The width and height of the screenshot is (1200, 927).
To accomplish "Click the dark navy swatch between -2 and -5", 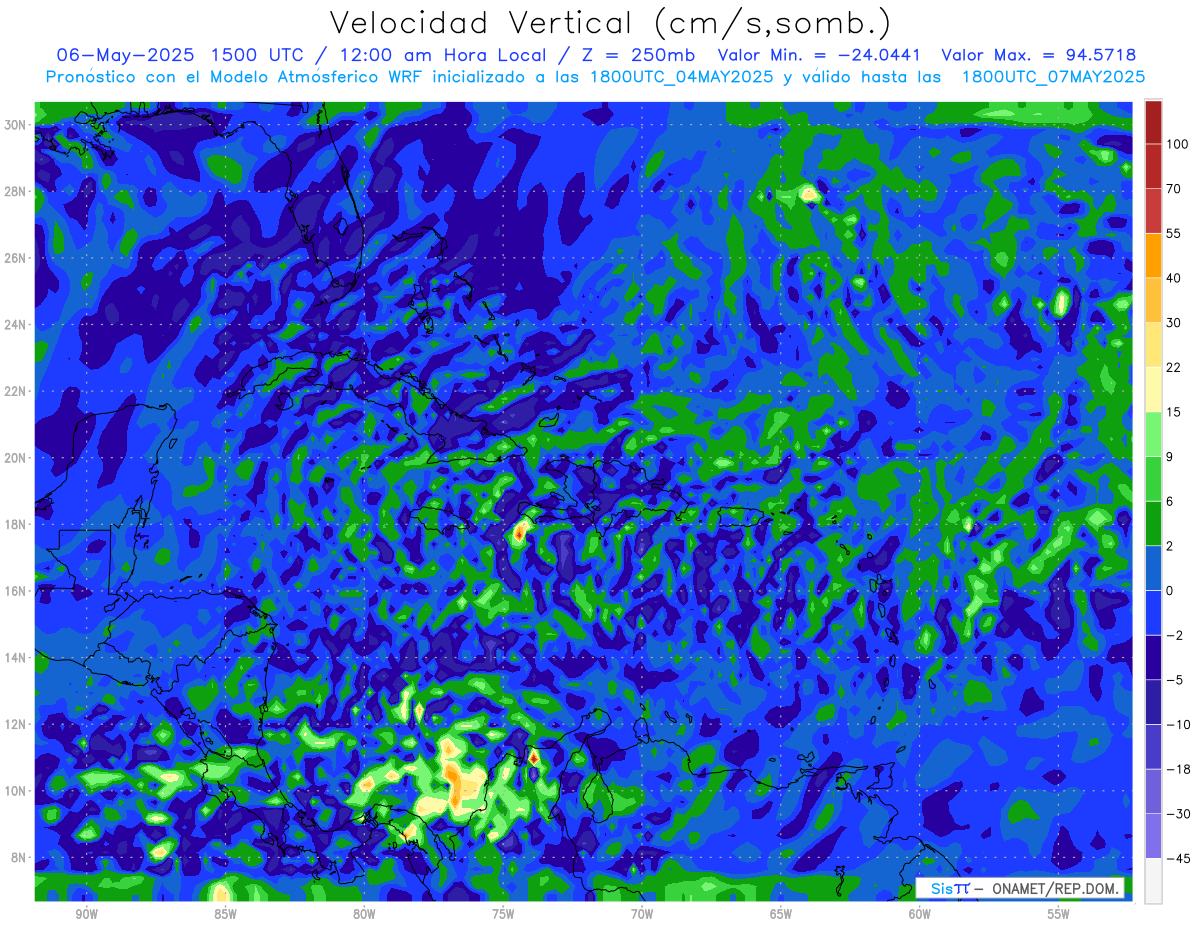I will click(x=1153, y=657).
